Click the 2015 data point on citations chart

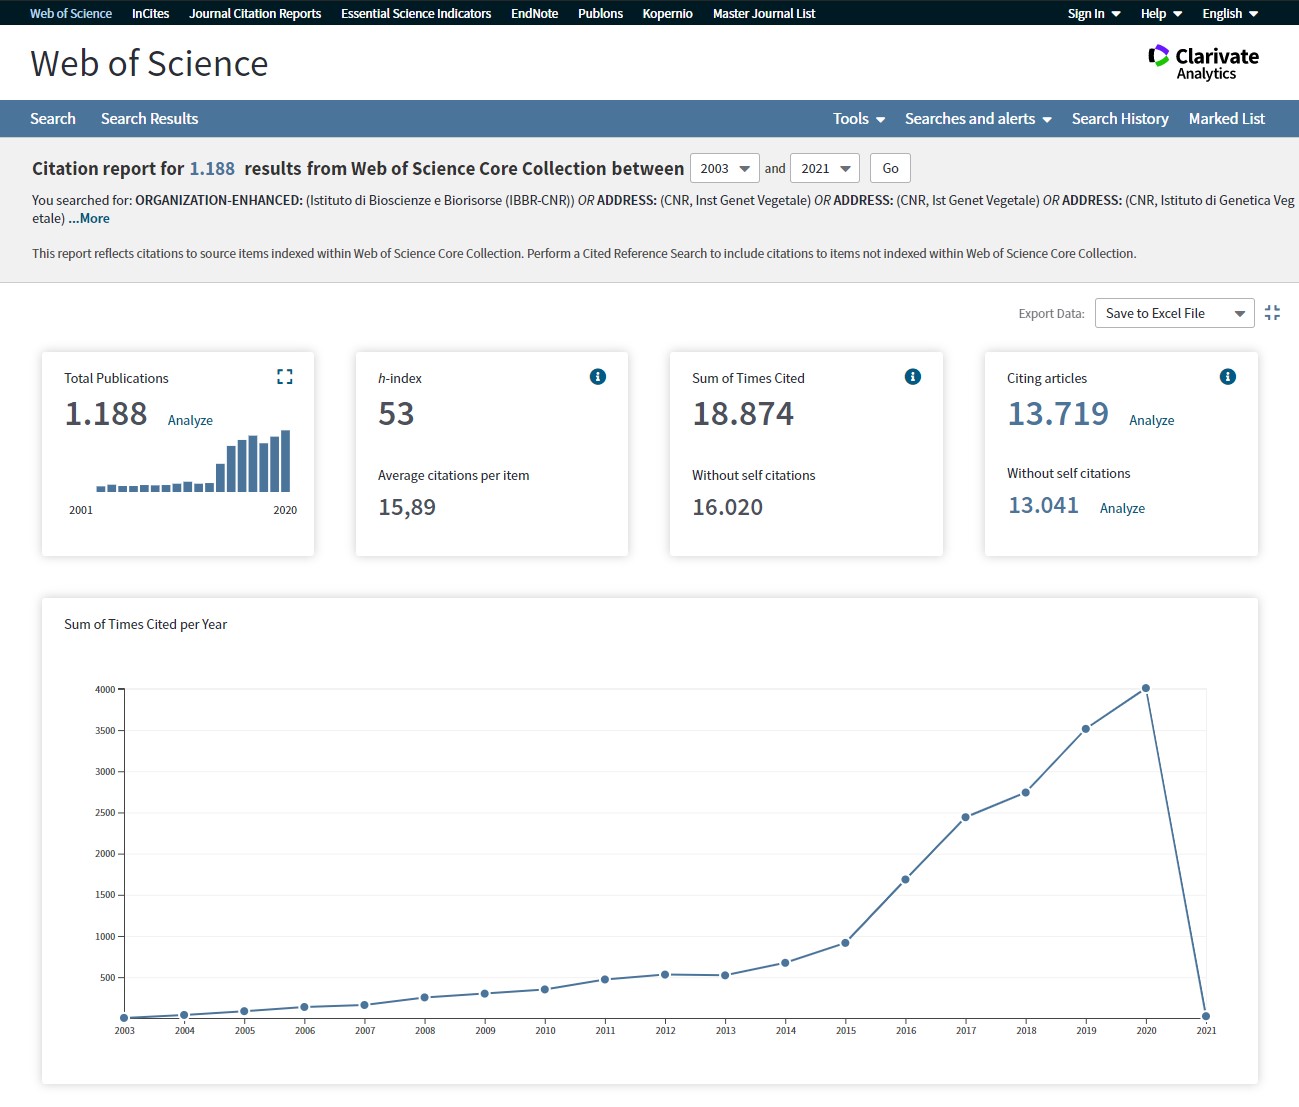tap(845, 943)
